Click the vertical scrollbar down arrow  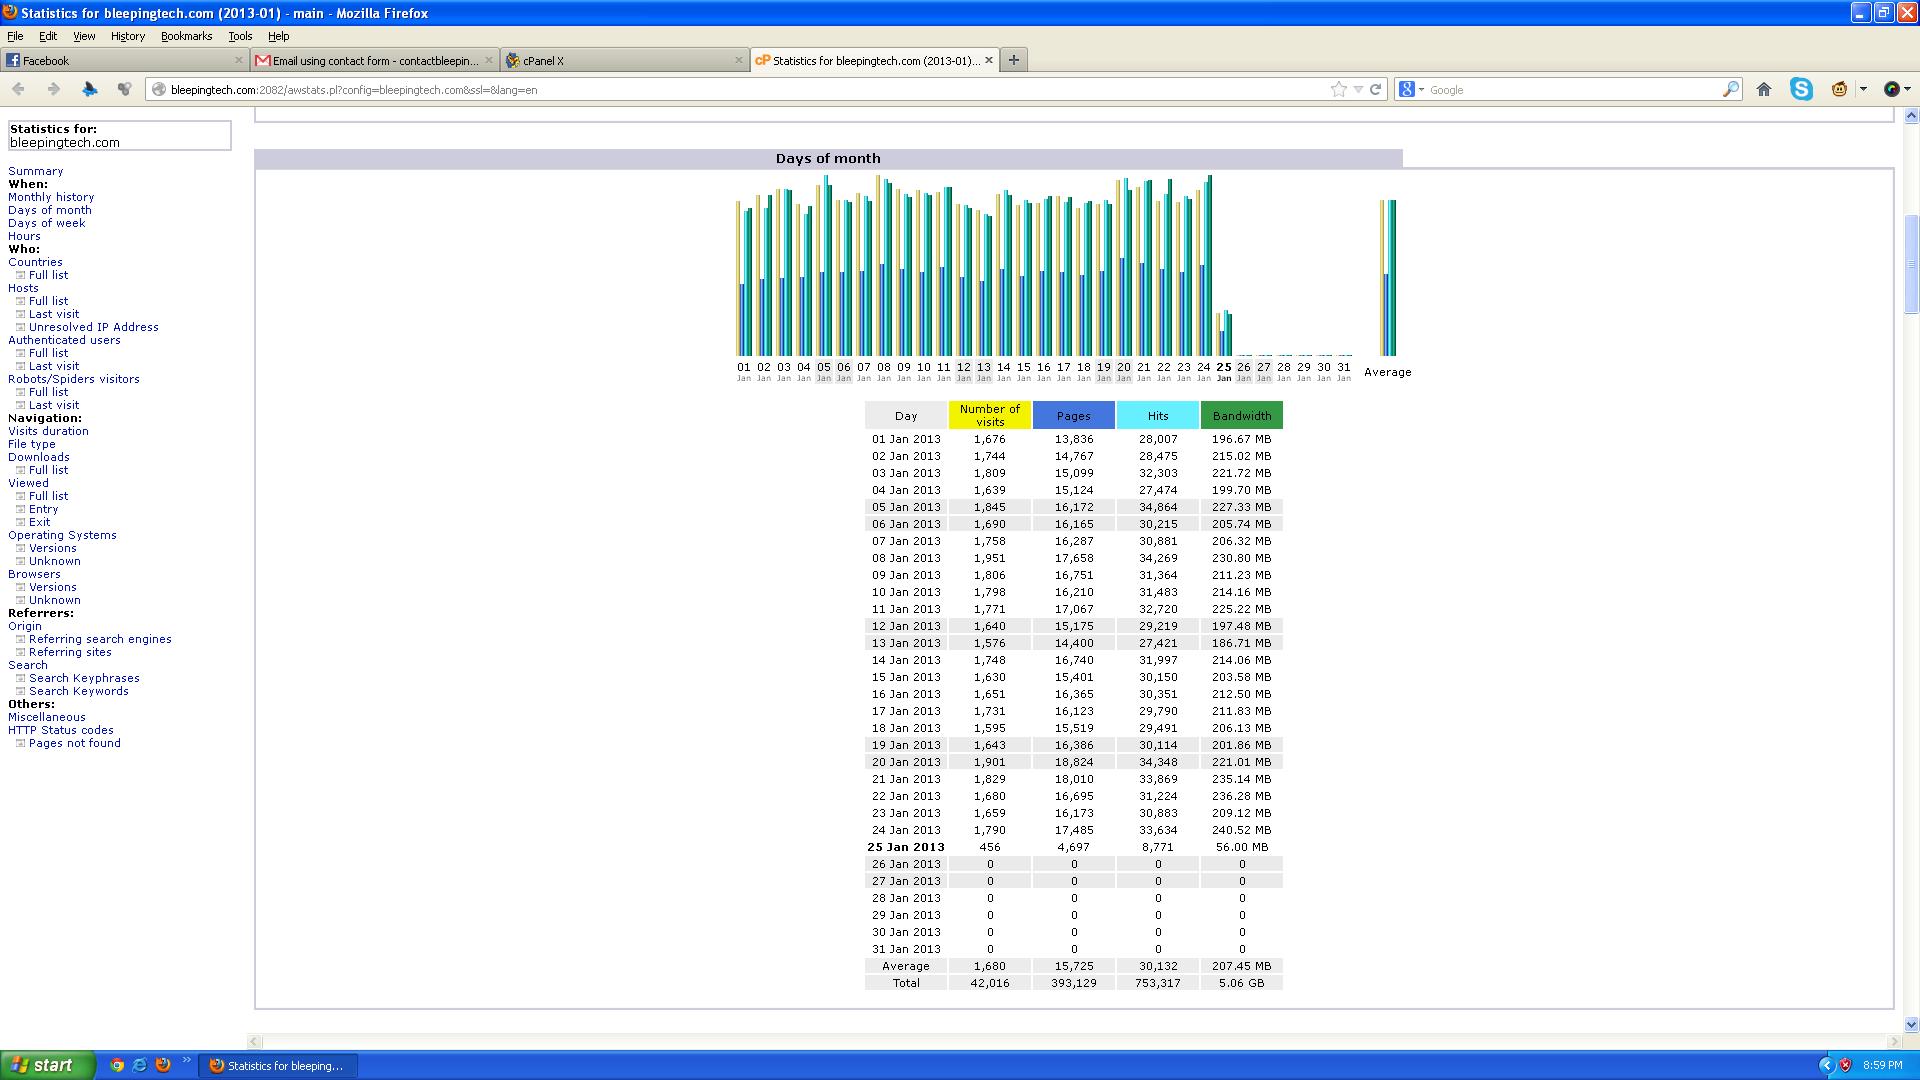1911,1024
